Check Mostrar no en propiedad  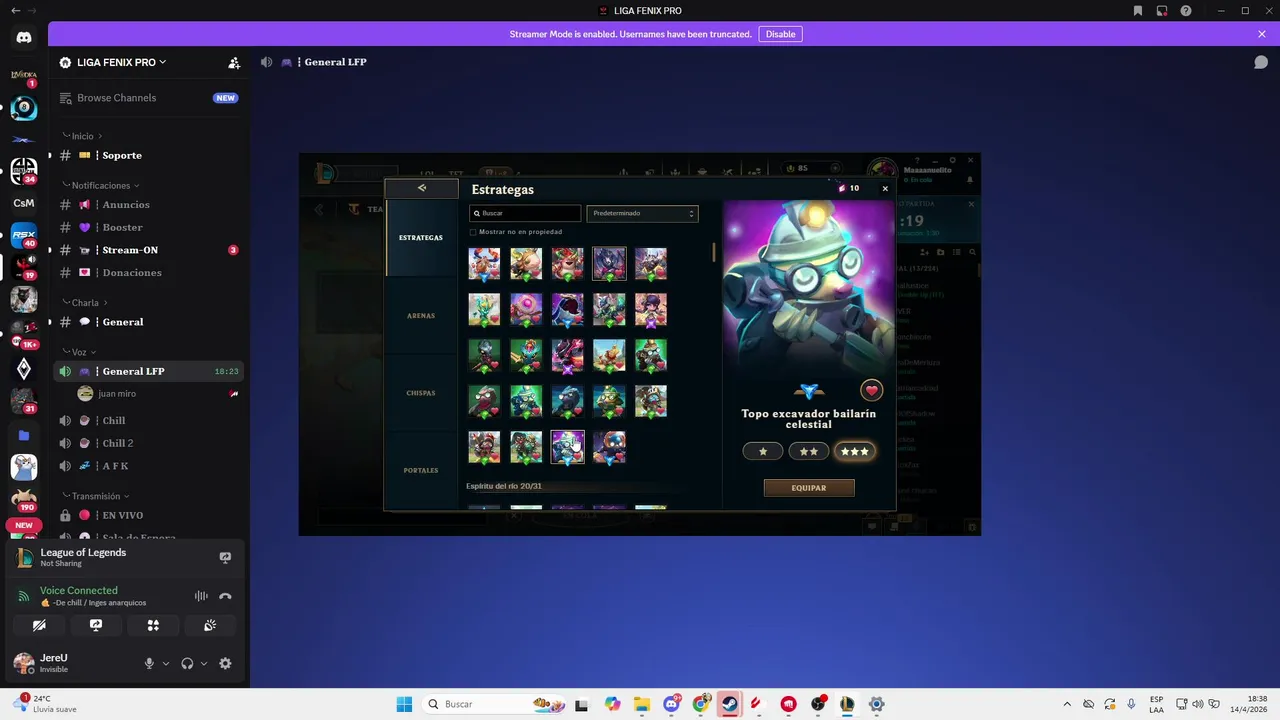point(473,232)
